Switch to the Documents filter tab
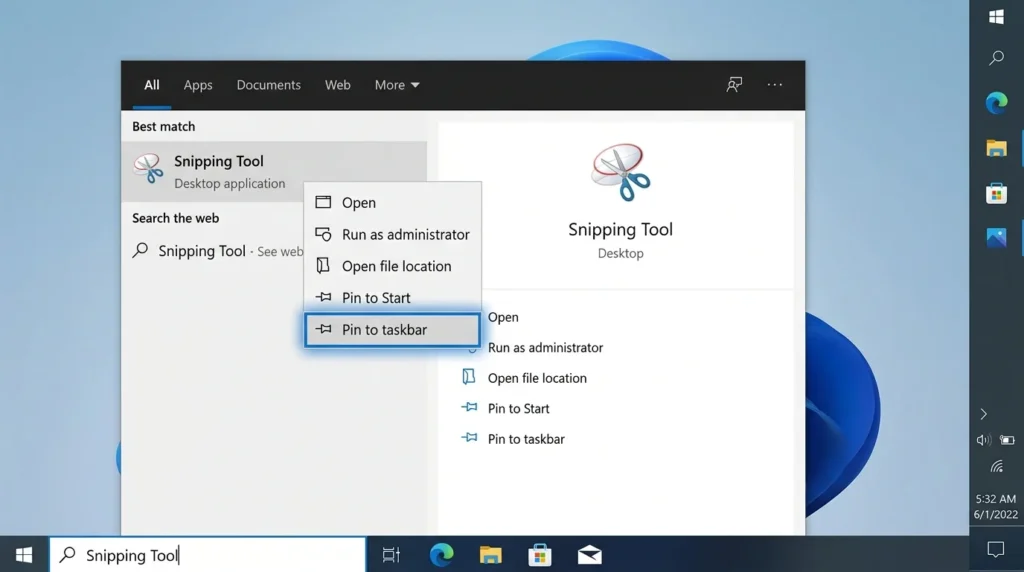 (x=268, y=85)
